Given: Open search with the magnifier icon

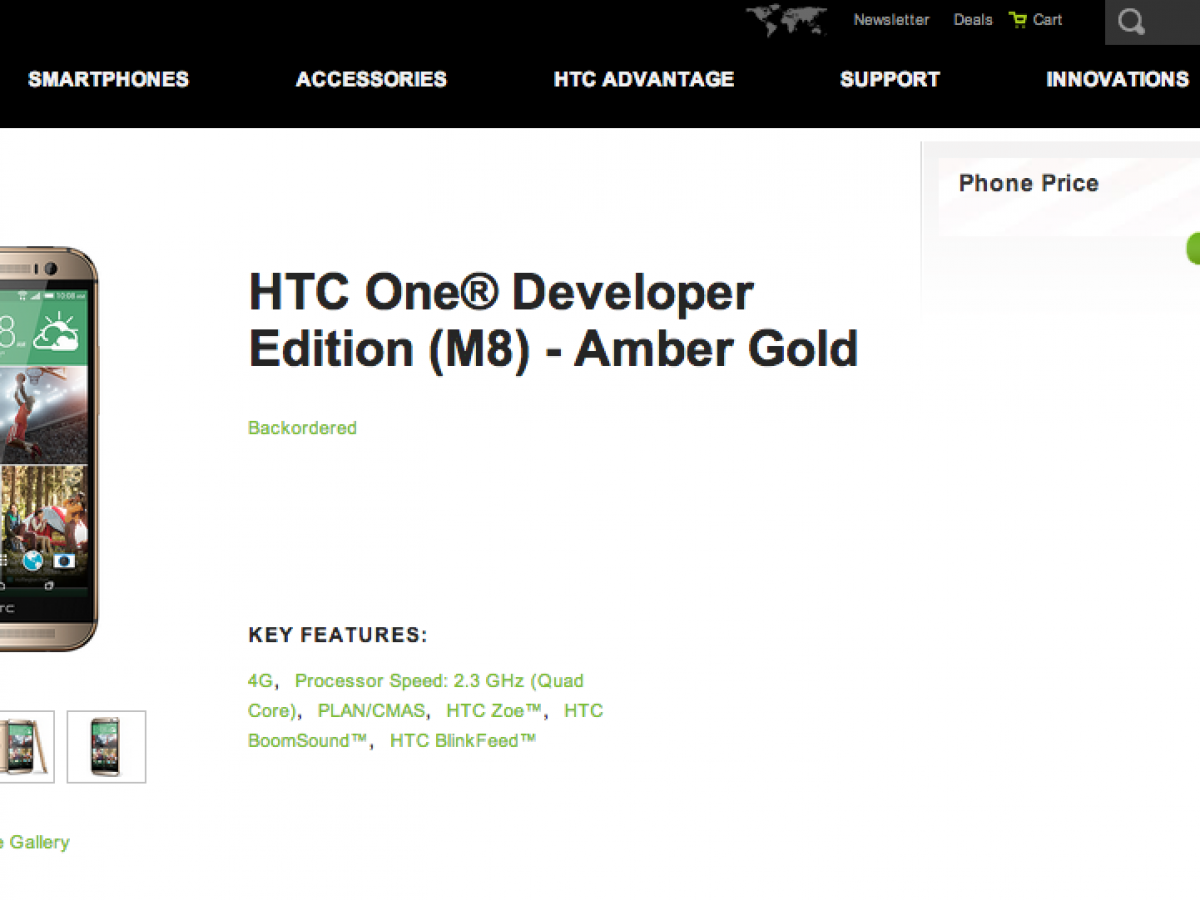Looking at the screenshot, I should pyautogui.click(x=1132, y=22).
